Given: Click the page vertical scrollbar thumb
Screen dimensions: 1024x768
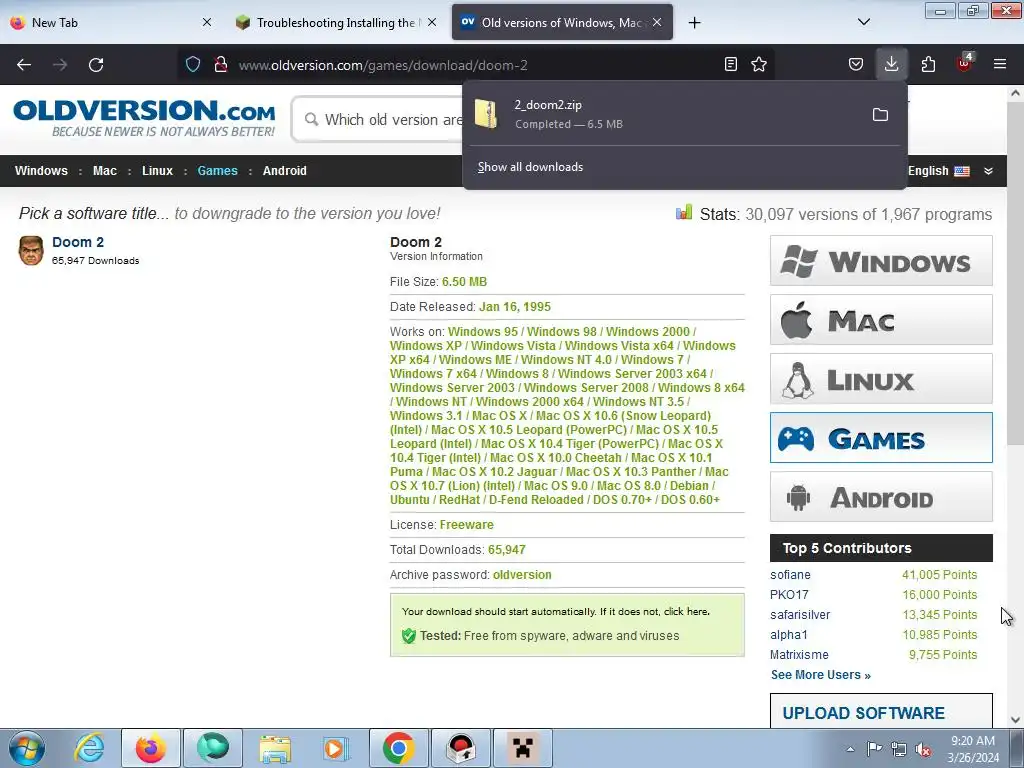Looking at the screenshot, I should (x=1015, y=274).
